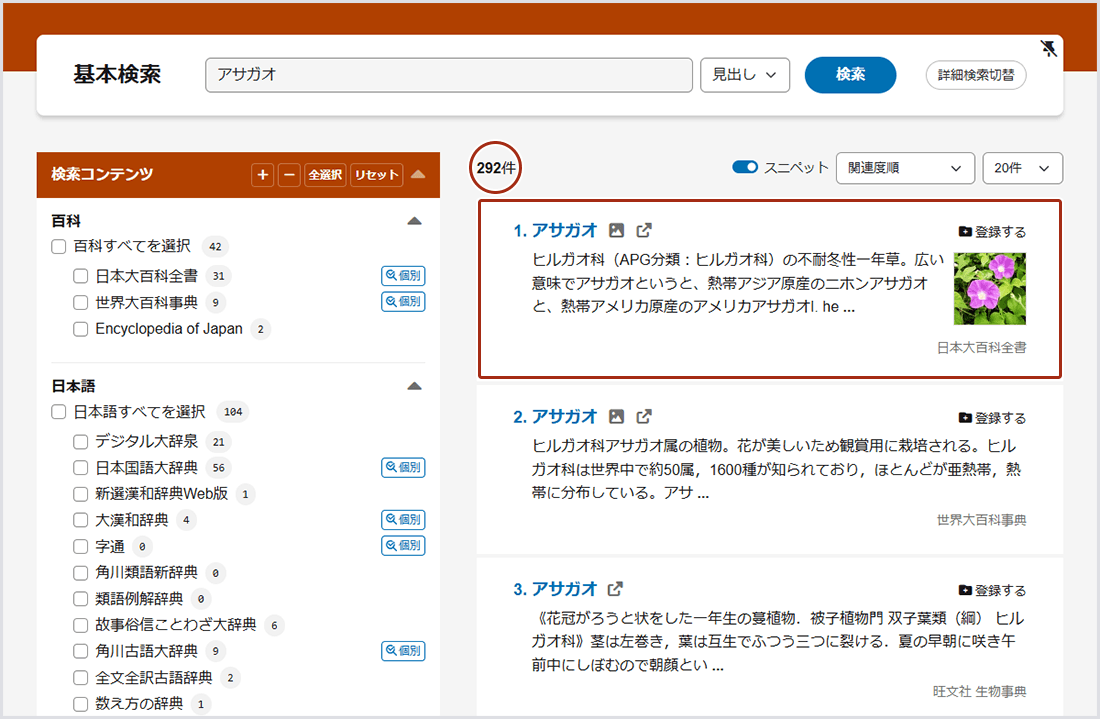This screenshot has width=1100, height=719.
Task: Click count badge 104 beside 日本語すべてを選択
Action: click(x=233, y=412)
